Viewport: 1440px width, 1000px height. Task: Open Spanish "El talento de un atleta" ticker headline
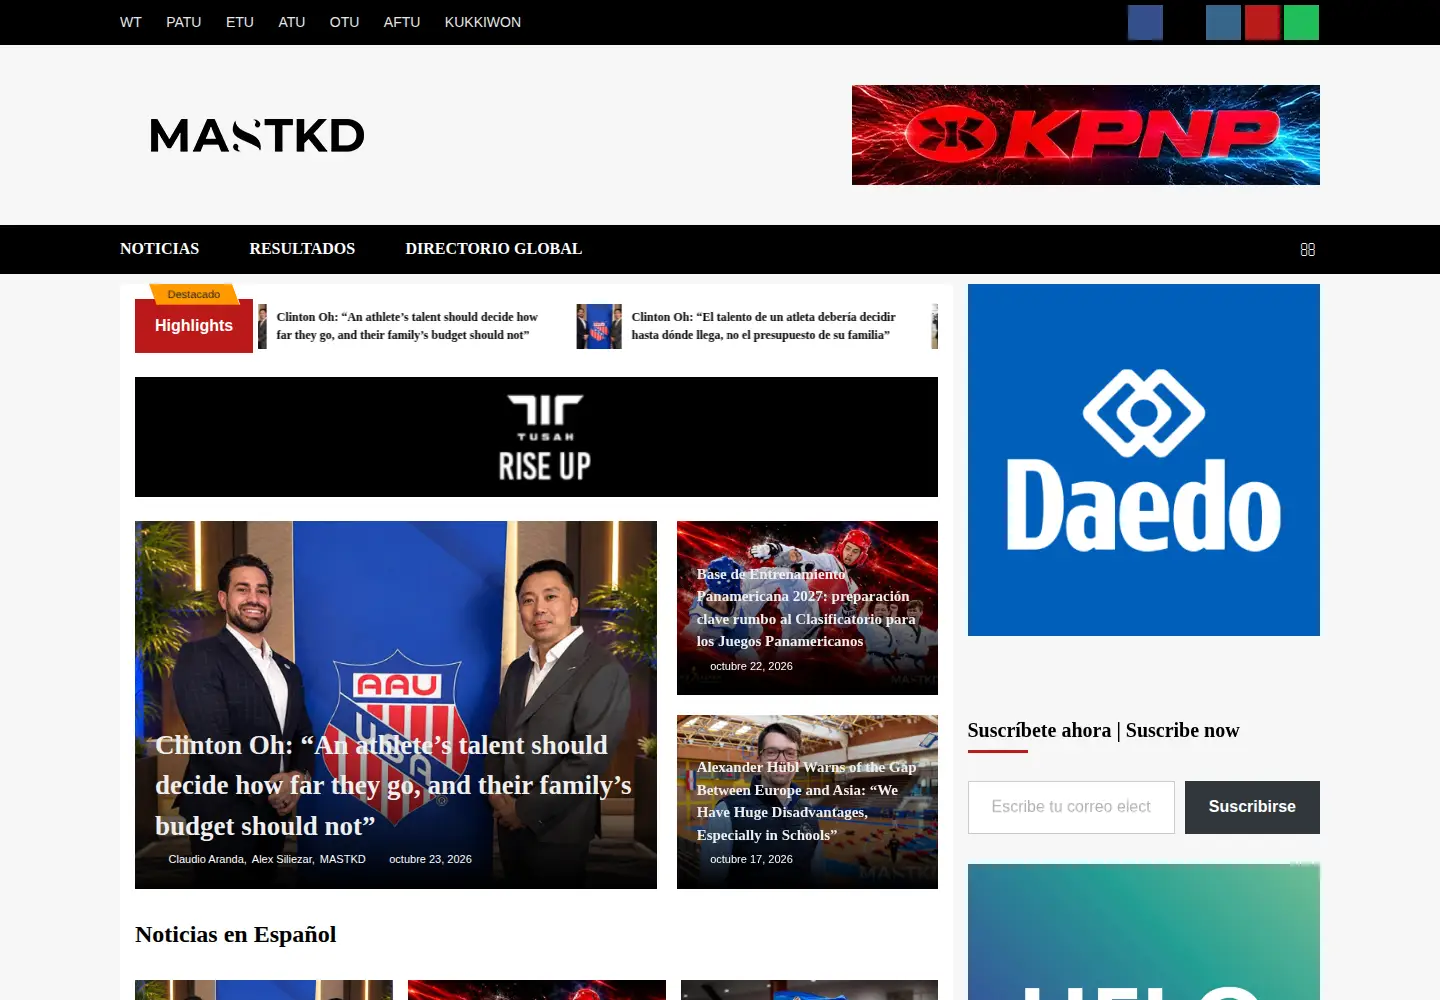[x=764, y=326]
